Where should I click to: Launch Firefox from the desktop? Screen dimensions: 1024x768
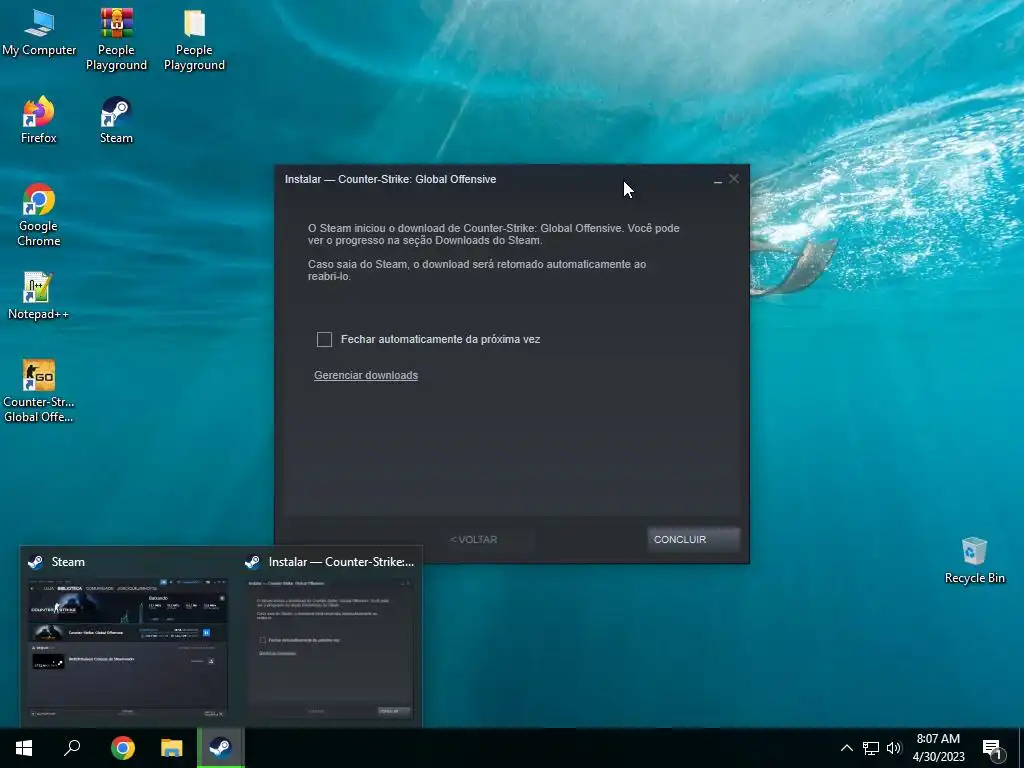[39, 120]
